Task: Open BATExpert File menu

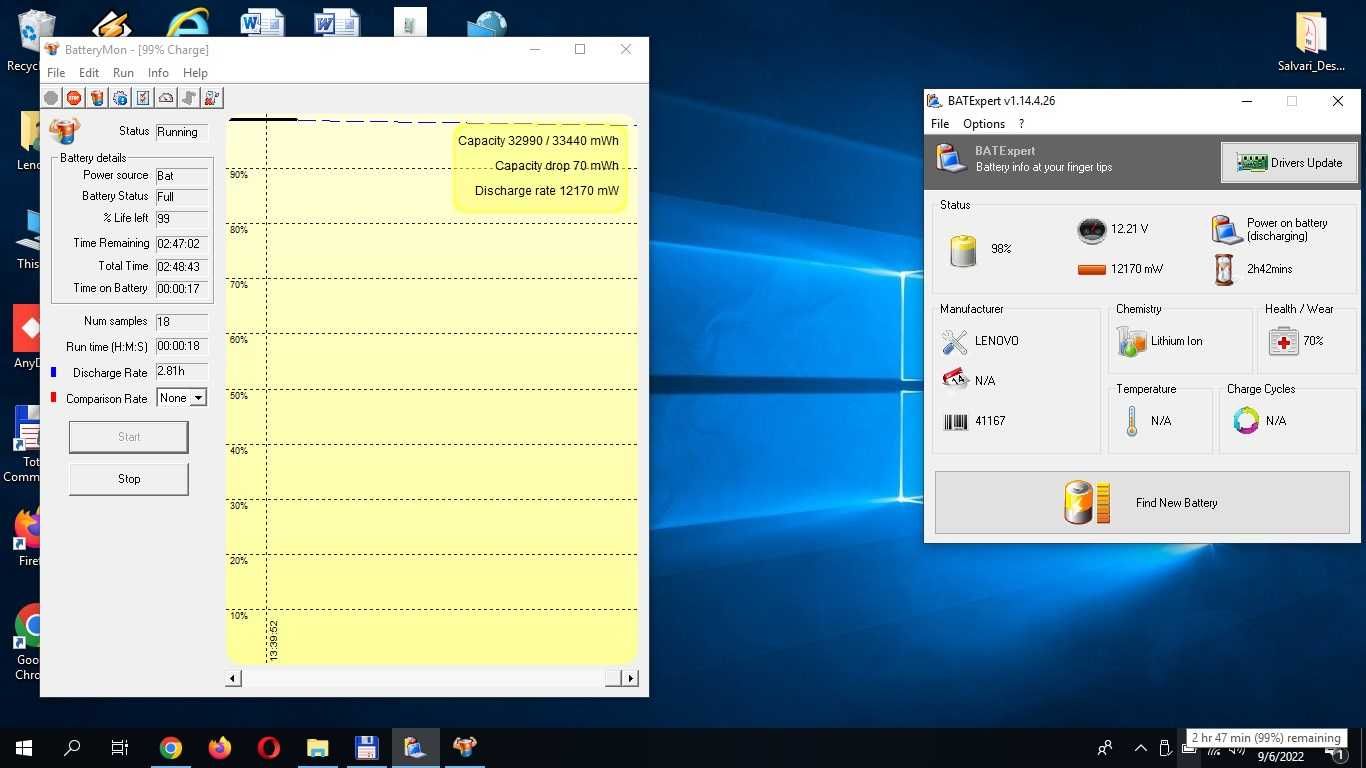Action: point(940,124)
